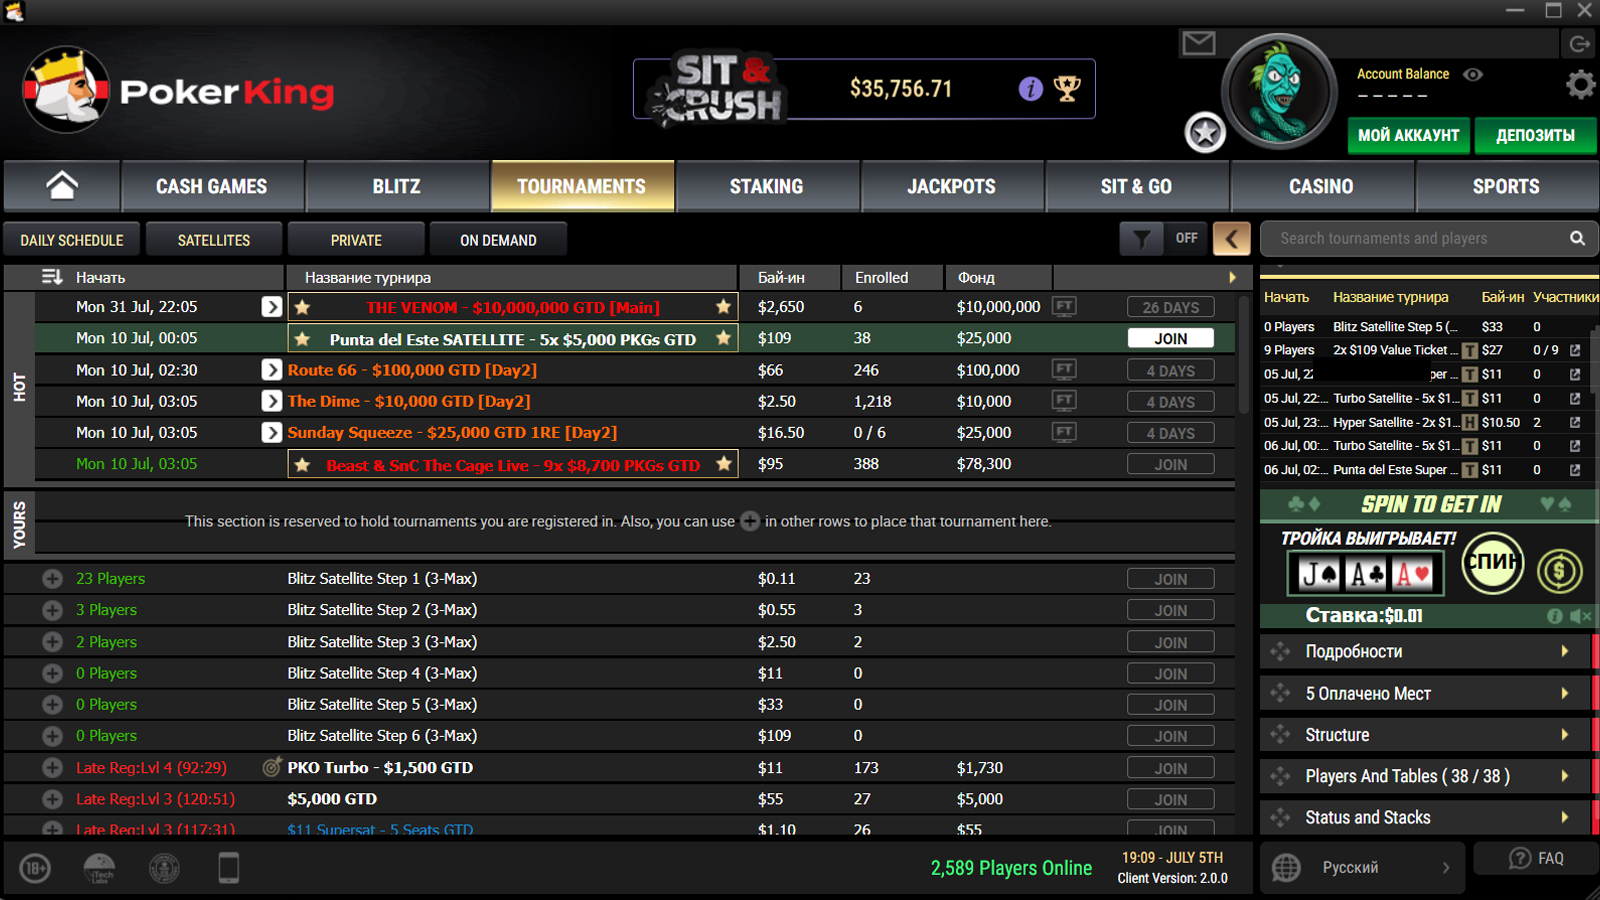
Task: Click the green ДЕПОЗИТЫ button
Action: click(x=1534, y=135)
